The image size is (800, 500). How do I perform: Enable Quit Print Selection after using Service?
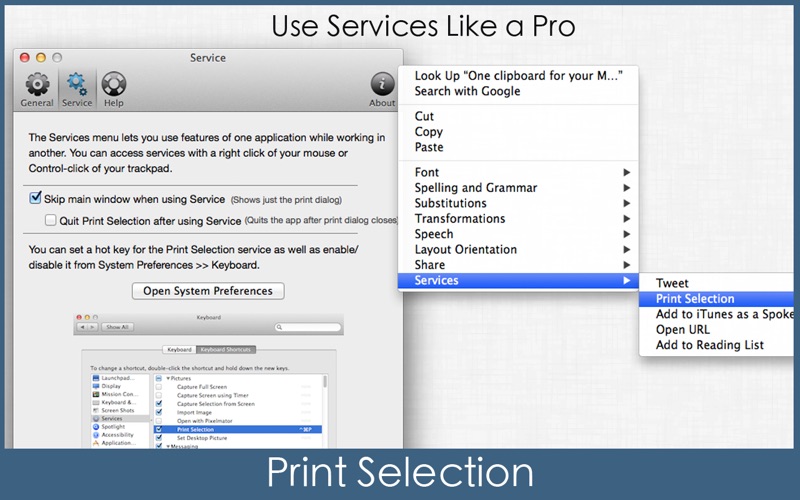click(51, 220)
